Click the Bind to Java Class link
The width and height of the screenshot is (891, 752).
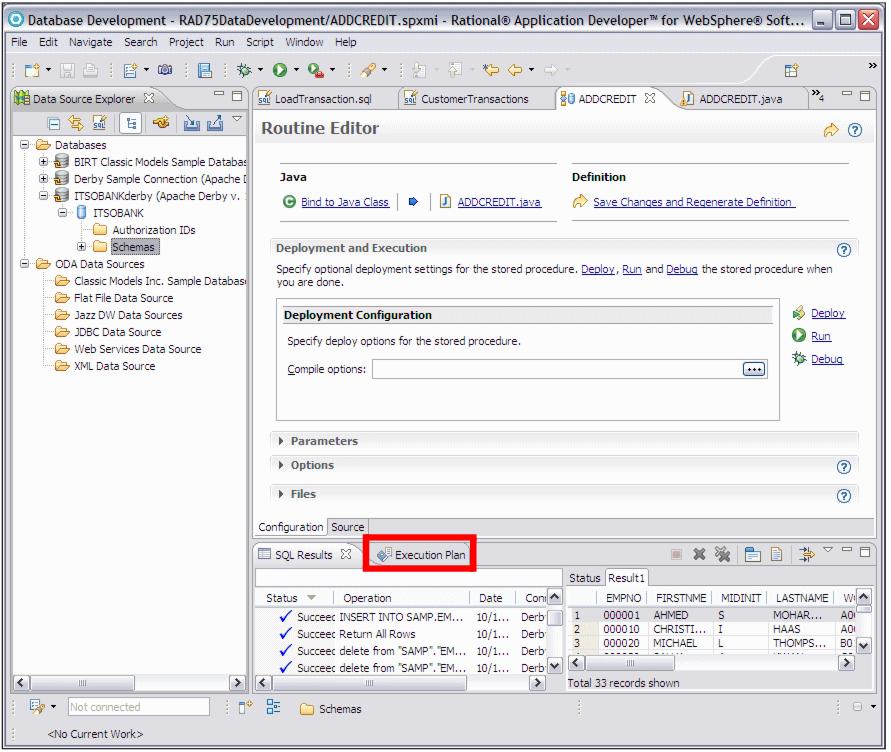[x=344, y=202]
